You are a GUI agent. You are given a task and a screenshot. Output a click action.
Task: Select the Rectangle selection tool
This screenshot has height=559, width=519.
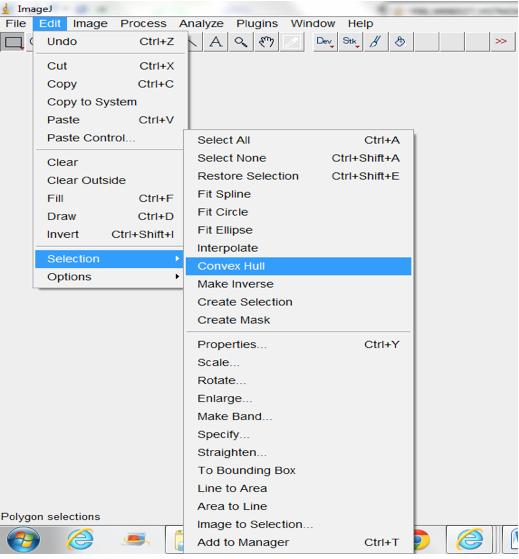tap(13, 42)
